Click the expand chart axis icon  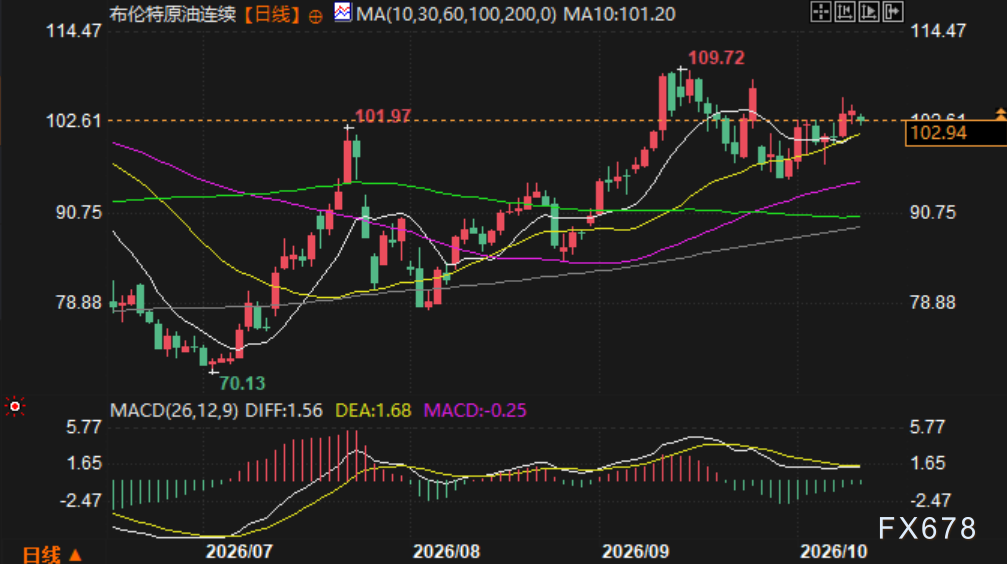pos(868,12)
